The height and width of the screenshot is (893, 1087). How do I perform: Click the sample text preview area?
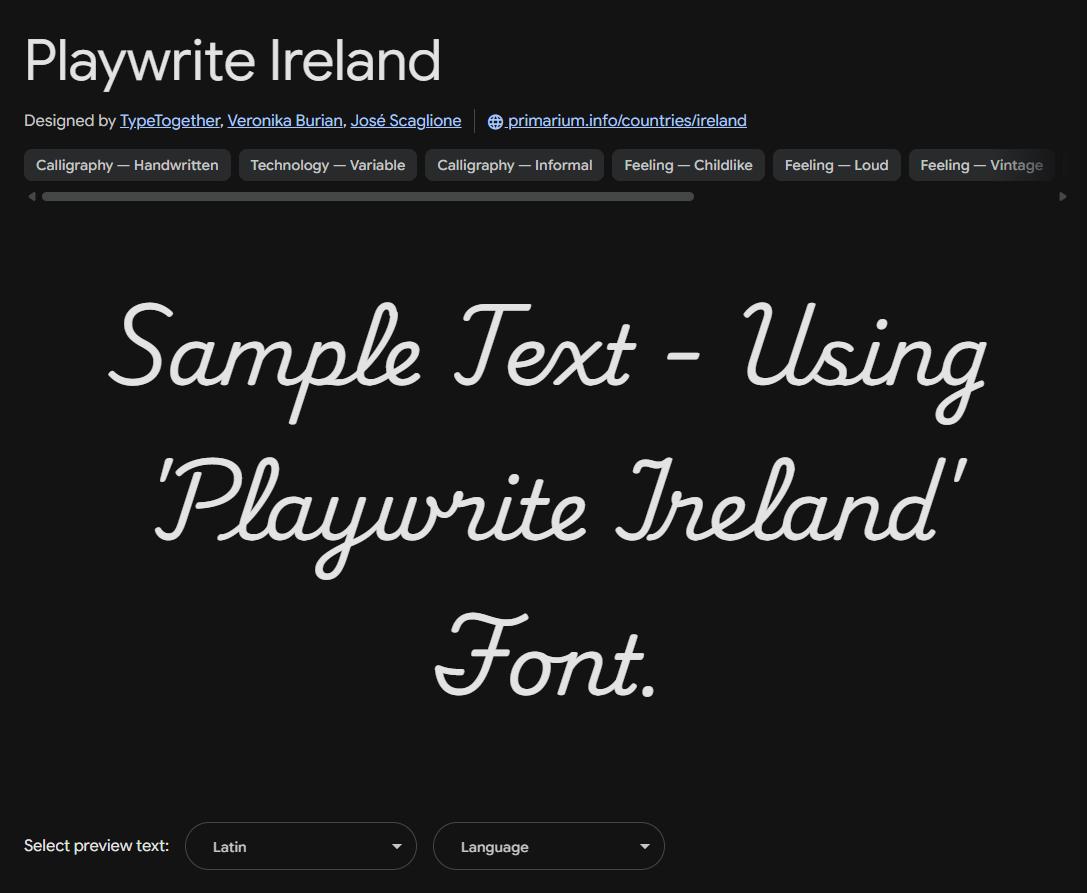(546, 499)
